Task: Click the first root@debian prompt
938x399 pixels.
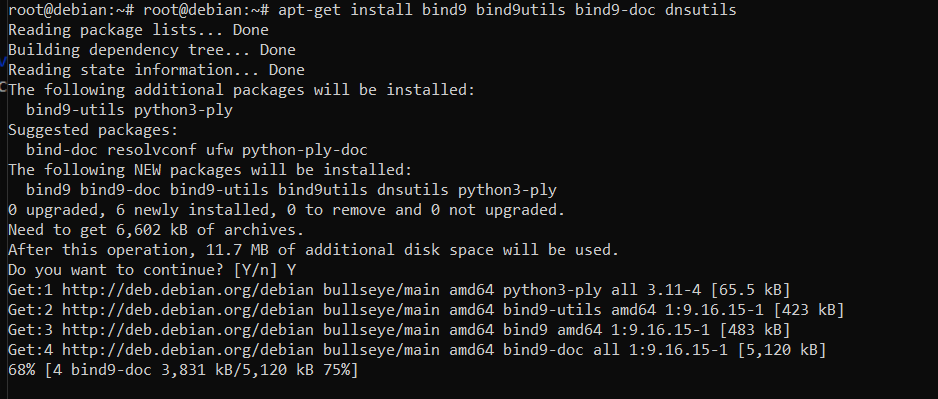Action: tap(71, 10)
